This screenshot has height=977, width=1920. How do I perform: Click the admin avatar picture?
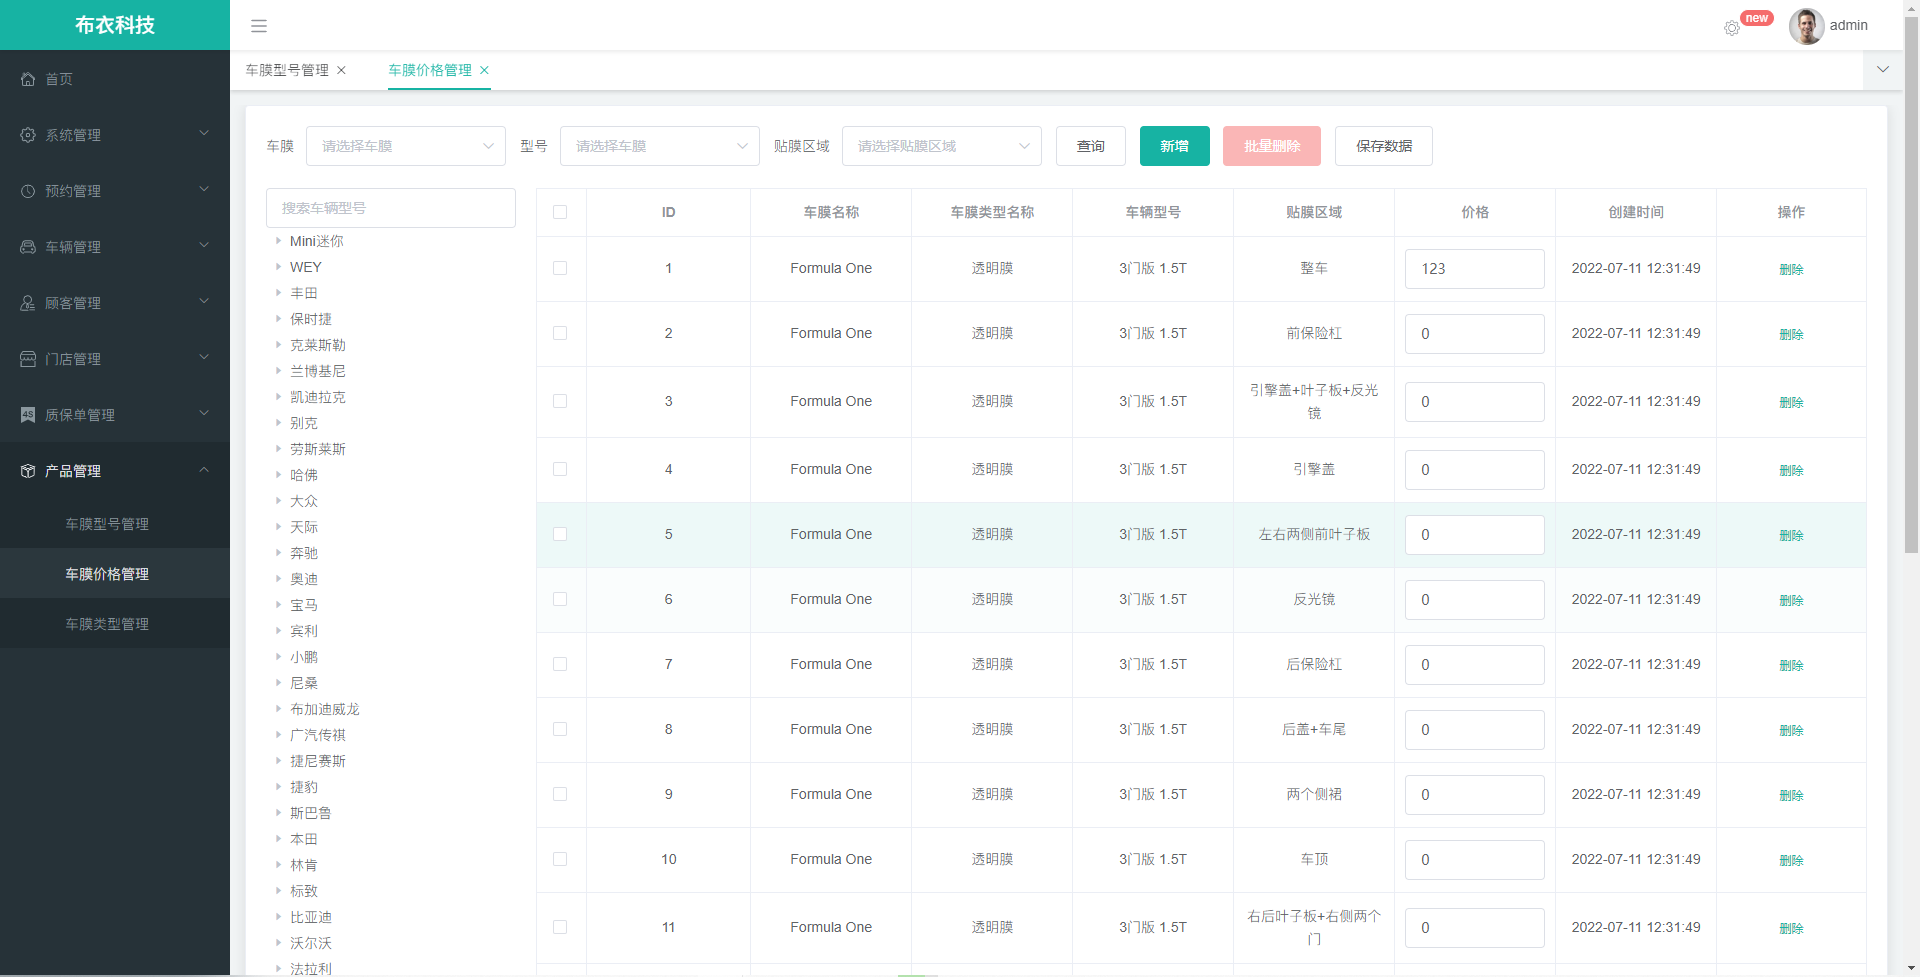click(1806, 26)
